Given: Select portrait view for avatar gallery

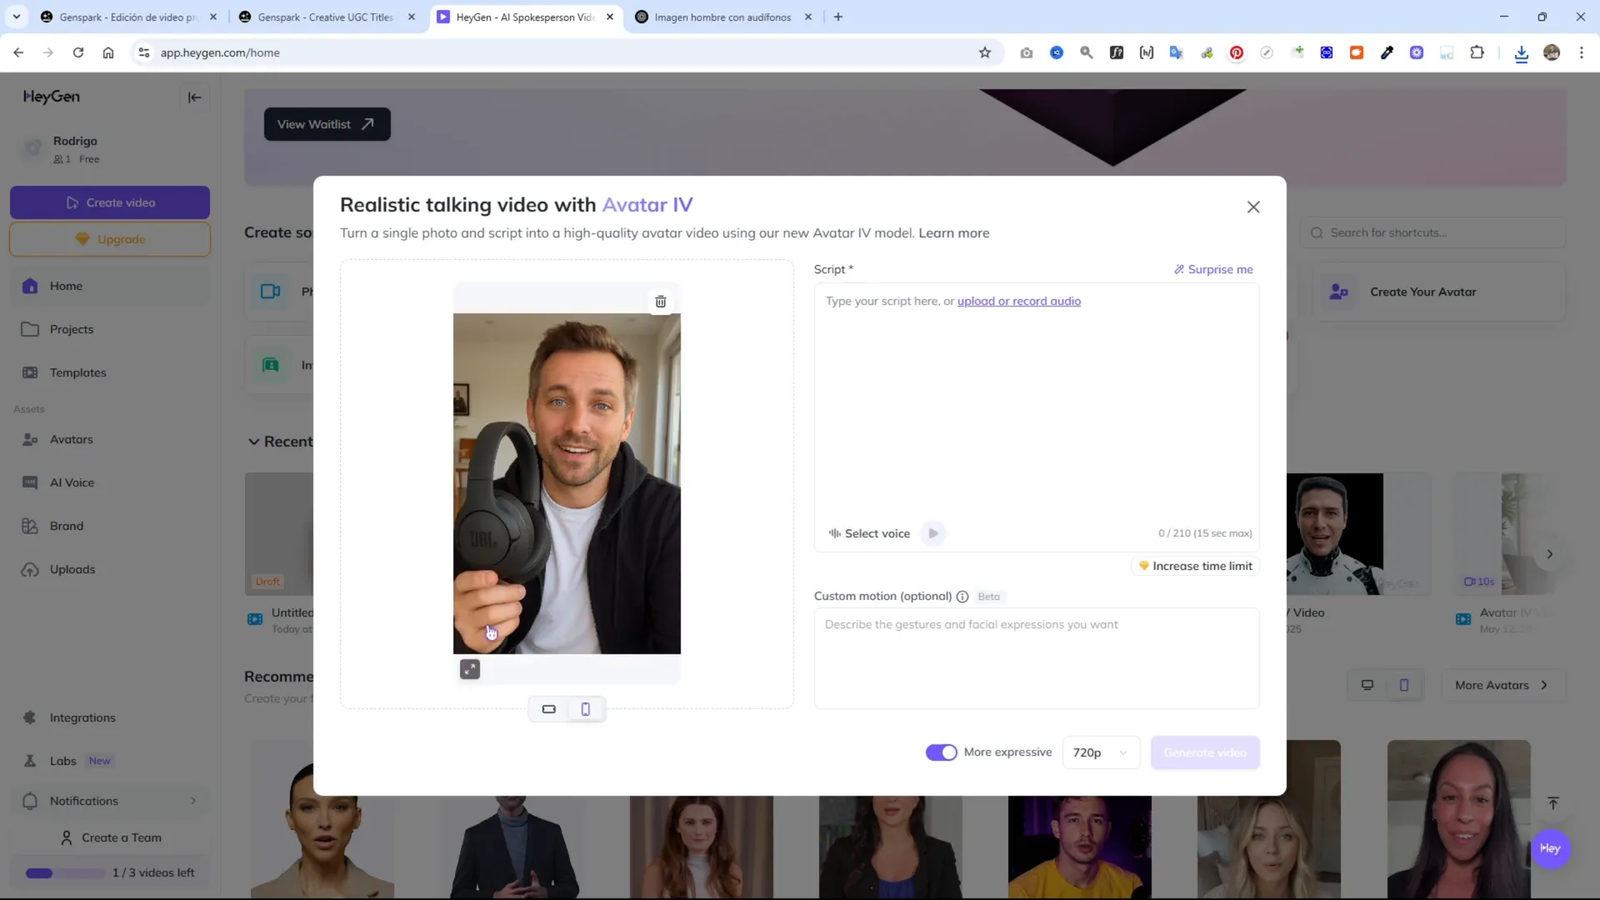Looking at the screenshot, I should click(1404, 685).
